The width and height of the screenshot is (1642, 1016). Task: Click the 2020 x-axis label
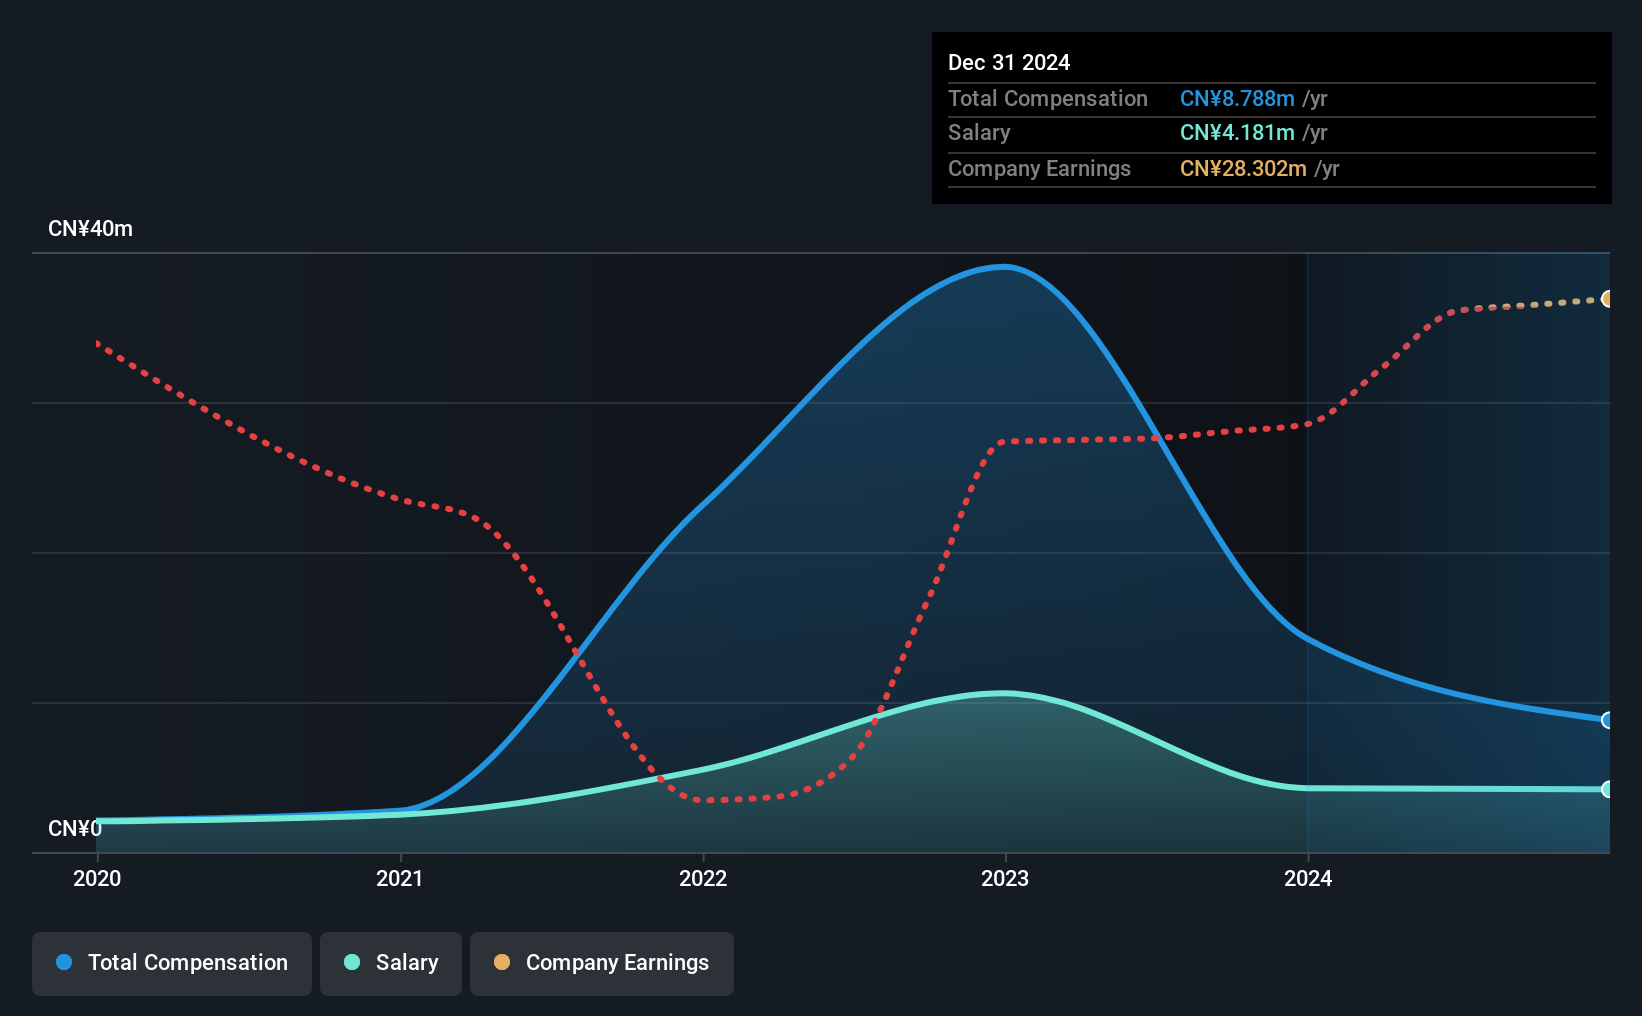point(97,878)
